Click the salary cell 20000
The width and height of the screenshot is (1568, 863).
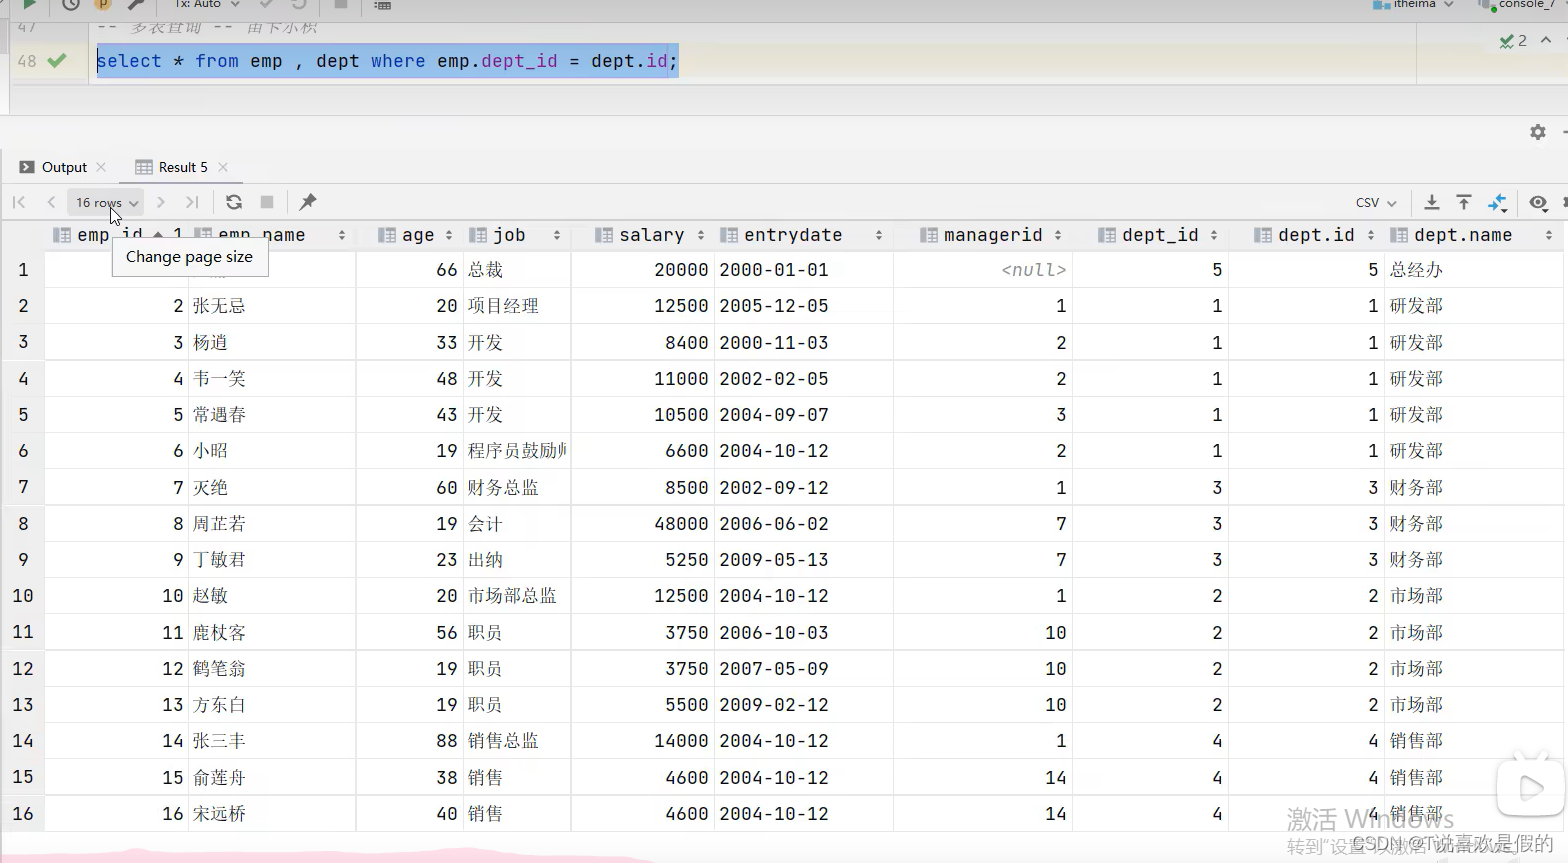point(643,270)
